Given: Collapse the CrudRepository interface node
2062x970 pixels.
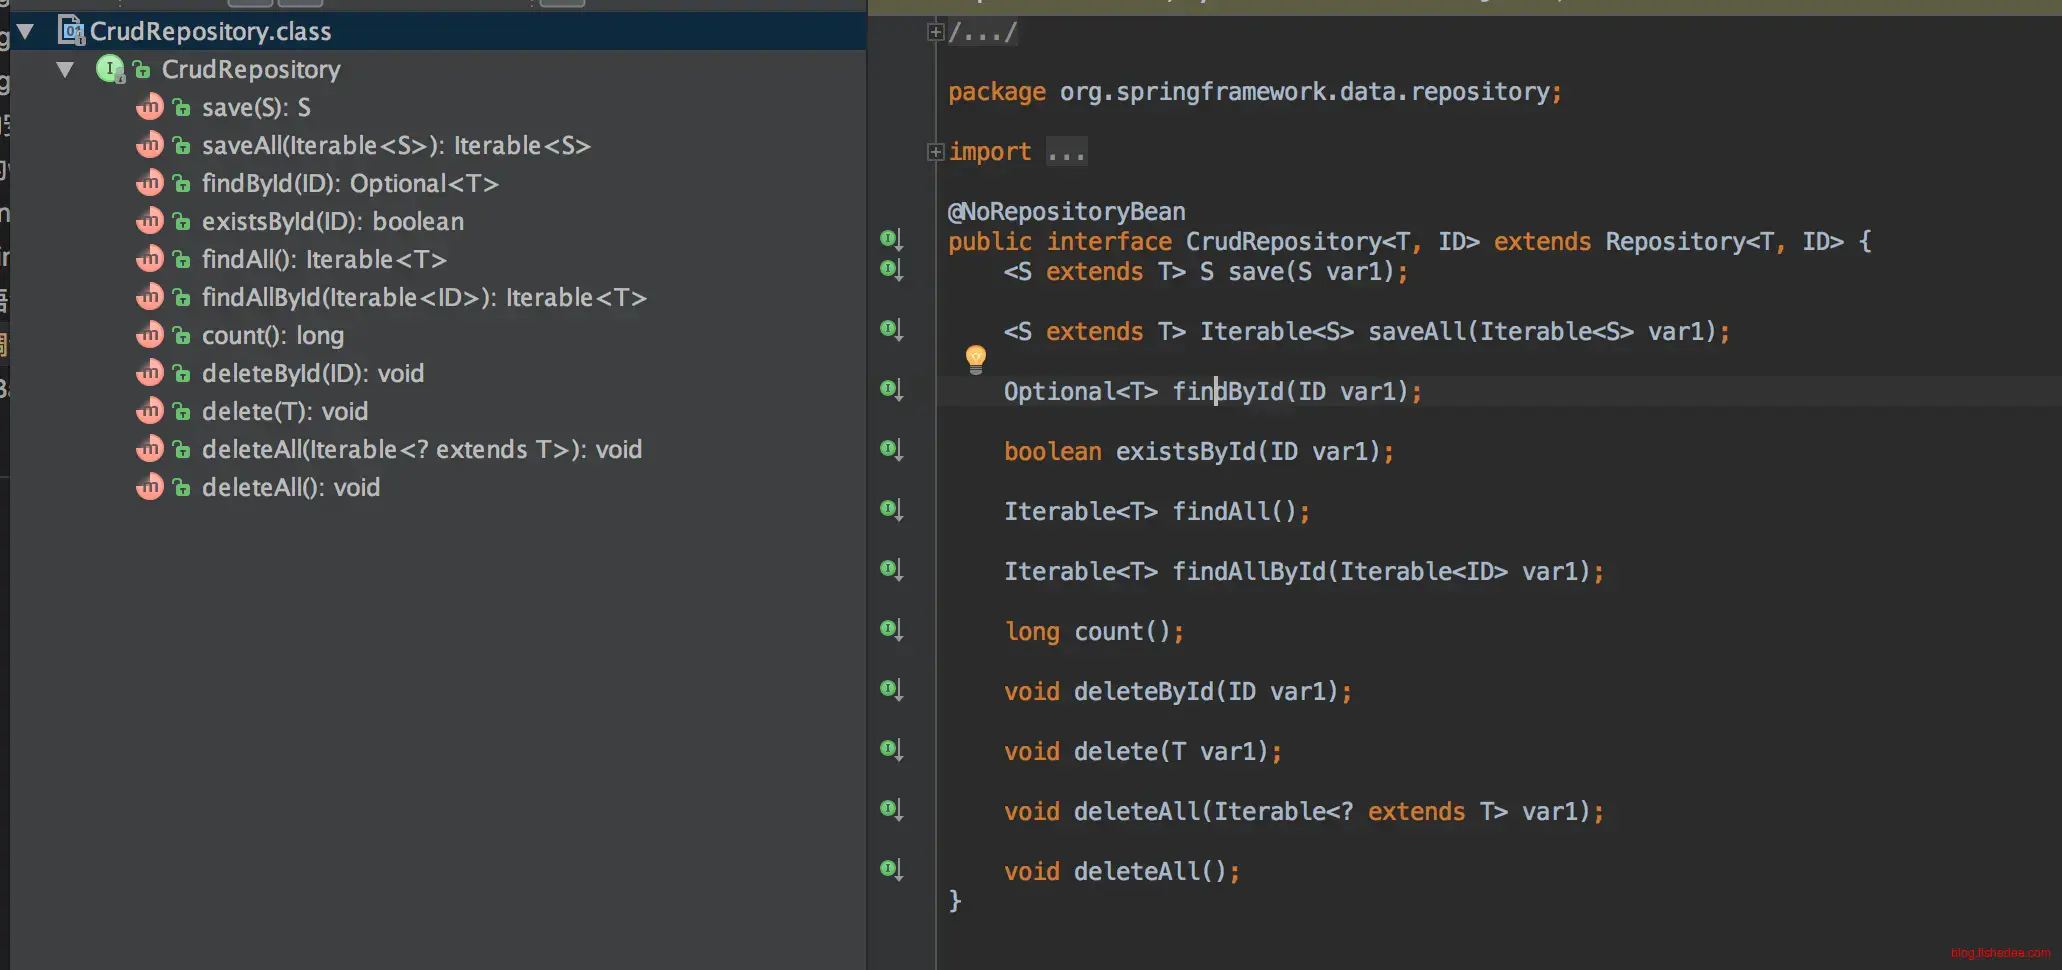Looking at the screenshot, I should coord(65,69).
